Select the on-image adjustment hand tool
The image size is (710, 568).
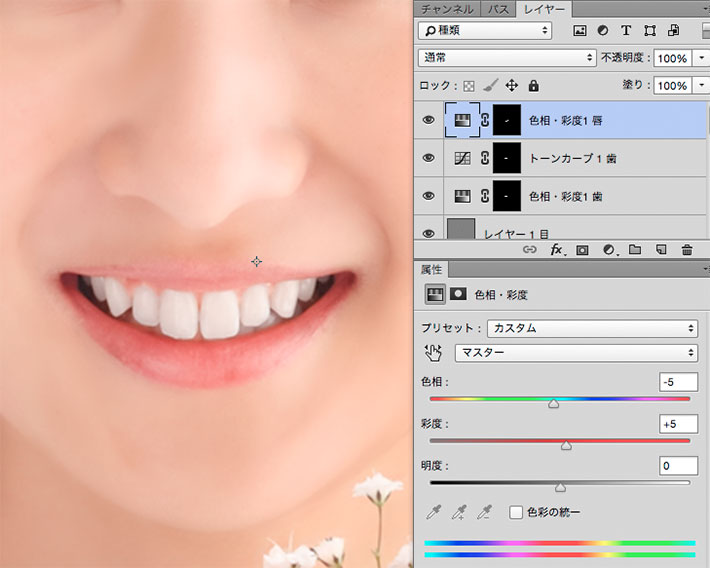(433, 353)
